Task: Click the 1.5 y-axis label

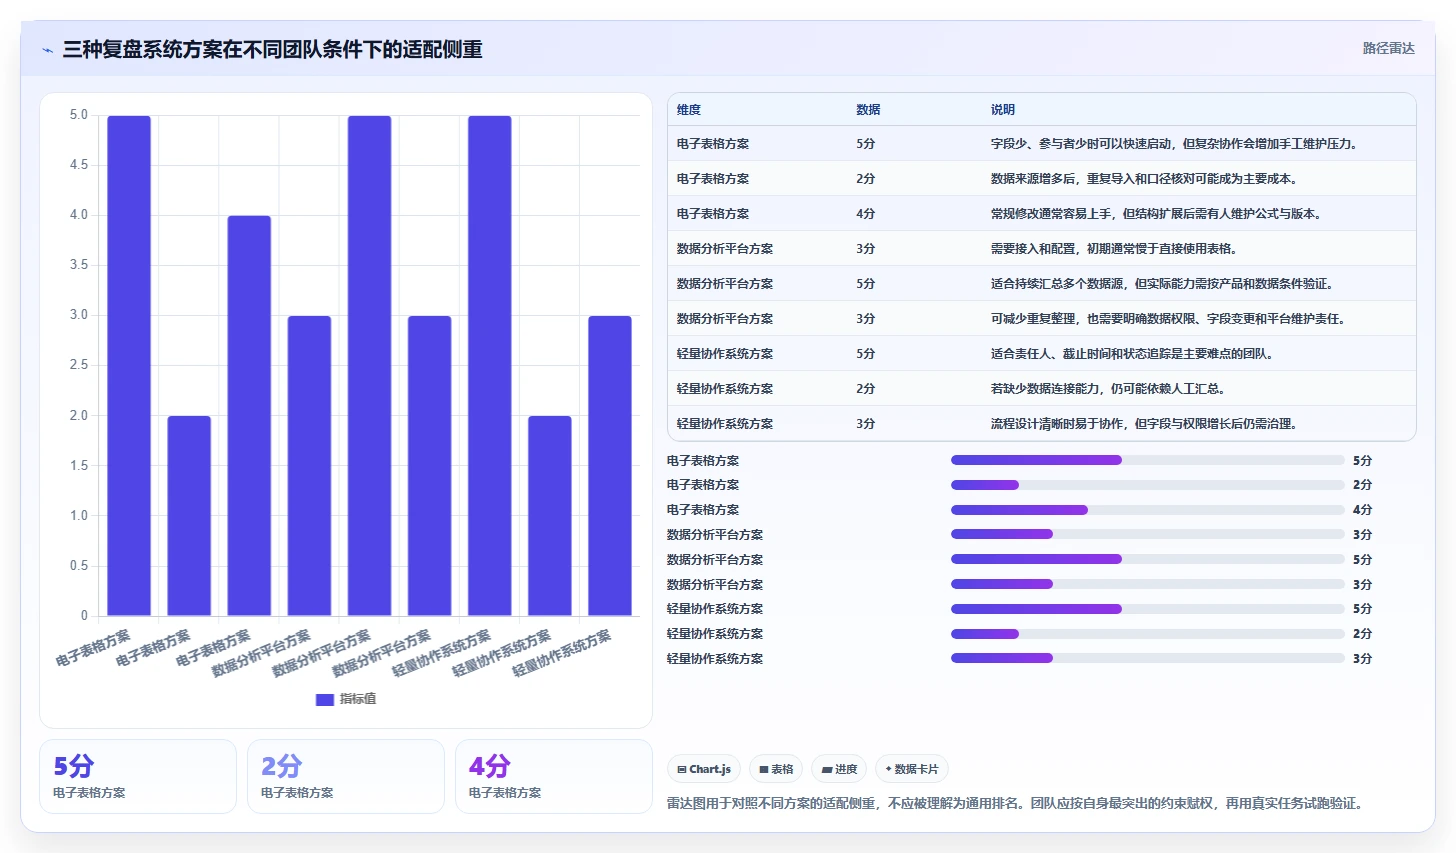Action: click(78, 466)
